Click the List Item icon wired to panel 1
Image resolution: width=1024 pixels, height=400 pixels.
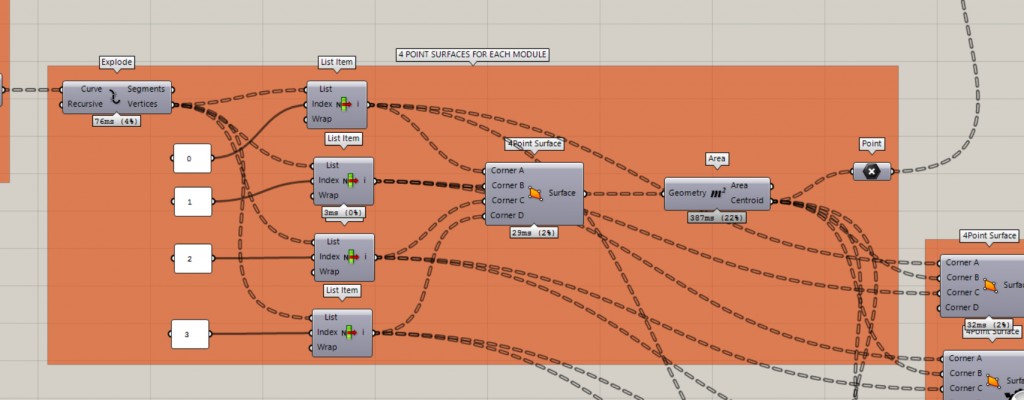click(x=351, y=181)
